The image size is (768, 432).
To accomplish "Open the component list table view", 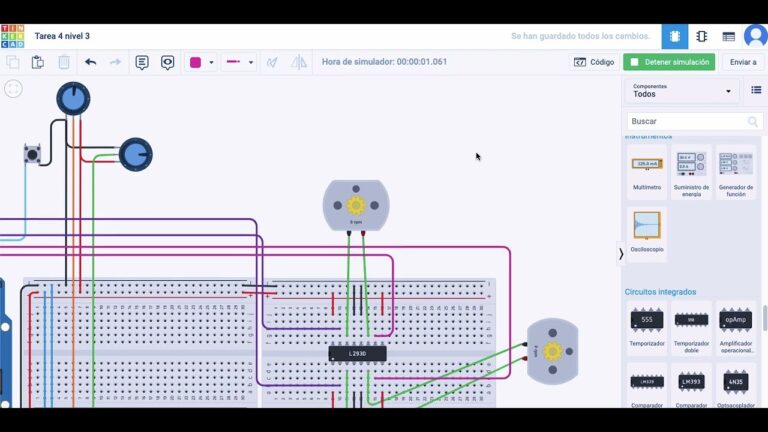I will (x=728, y=36).
